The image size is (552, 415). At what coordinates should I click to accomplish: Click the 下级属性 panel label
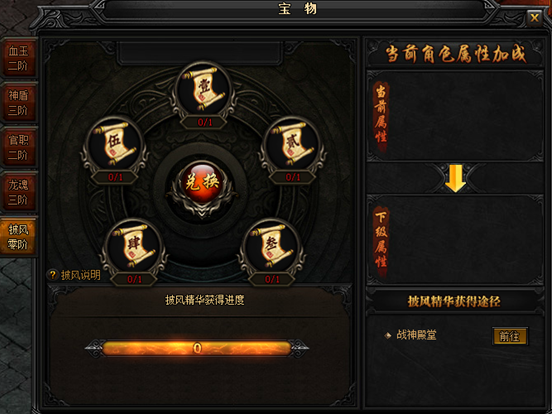pos(381,239)
